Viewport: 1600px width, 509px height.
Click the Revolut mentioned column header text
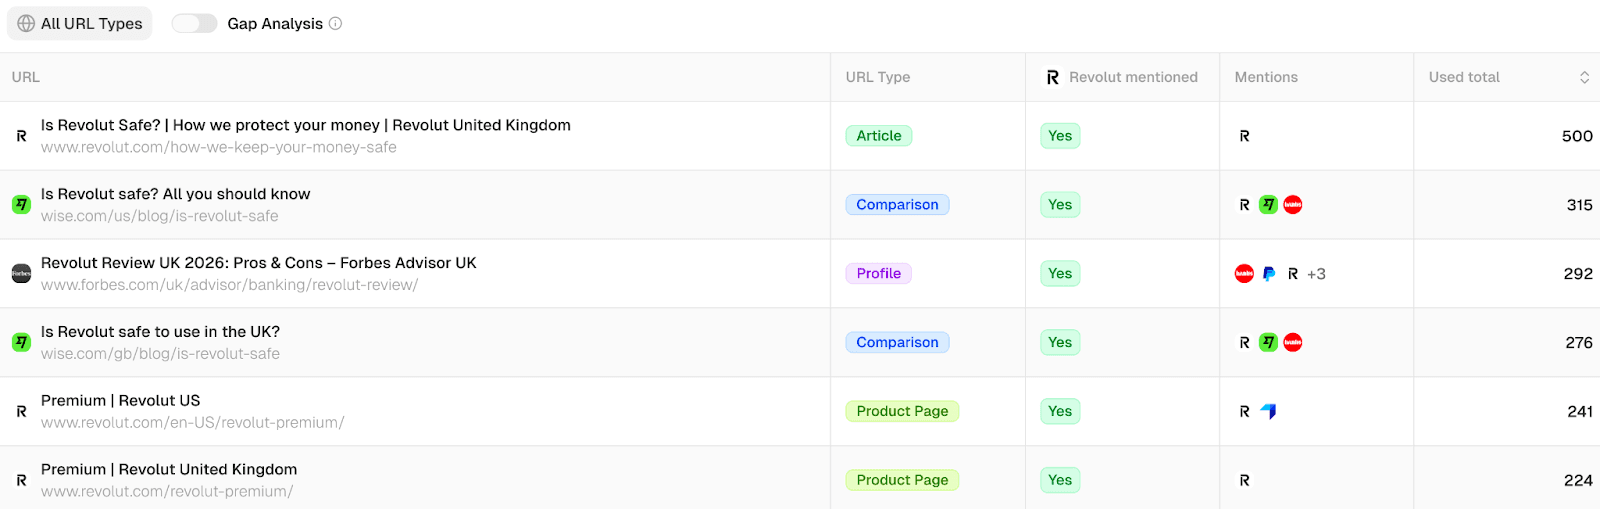[x=1133, y=77]
